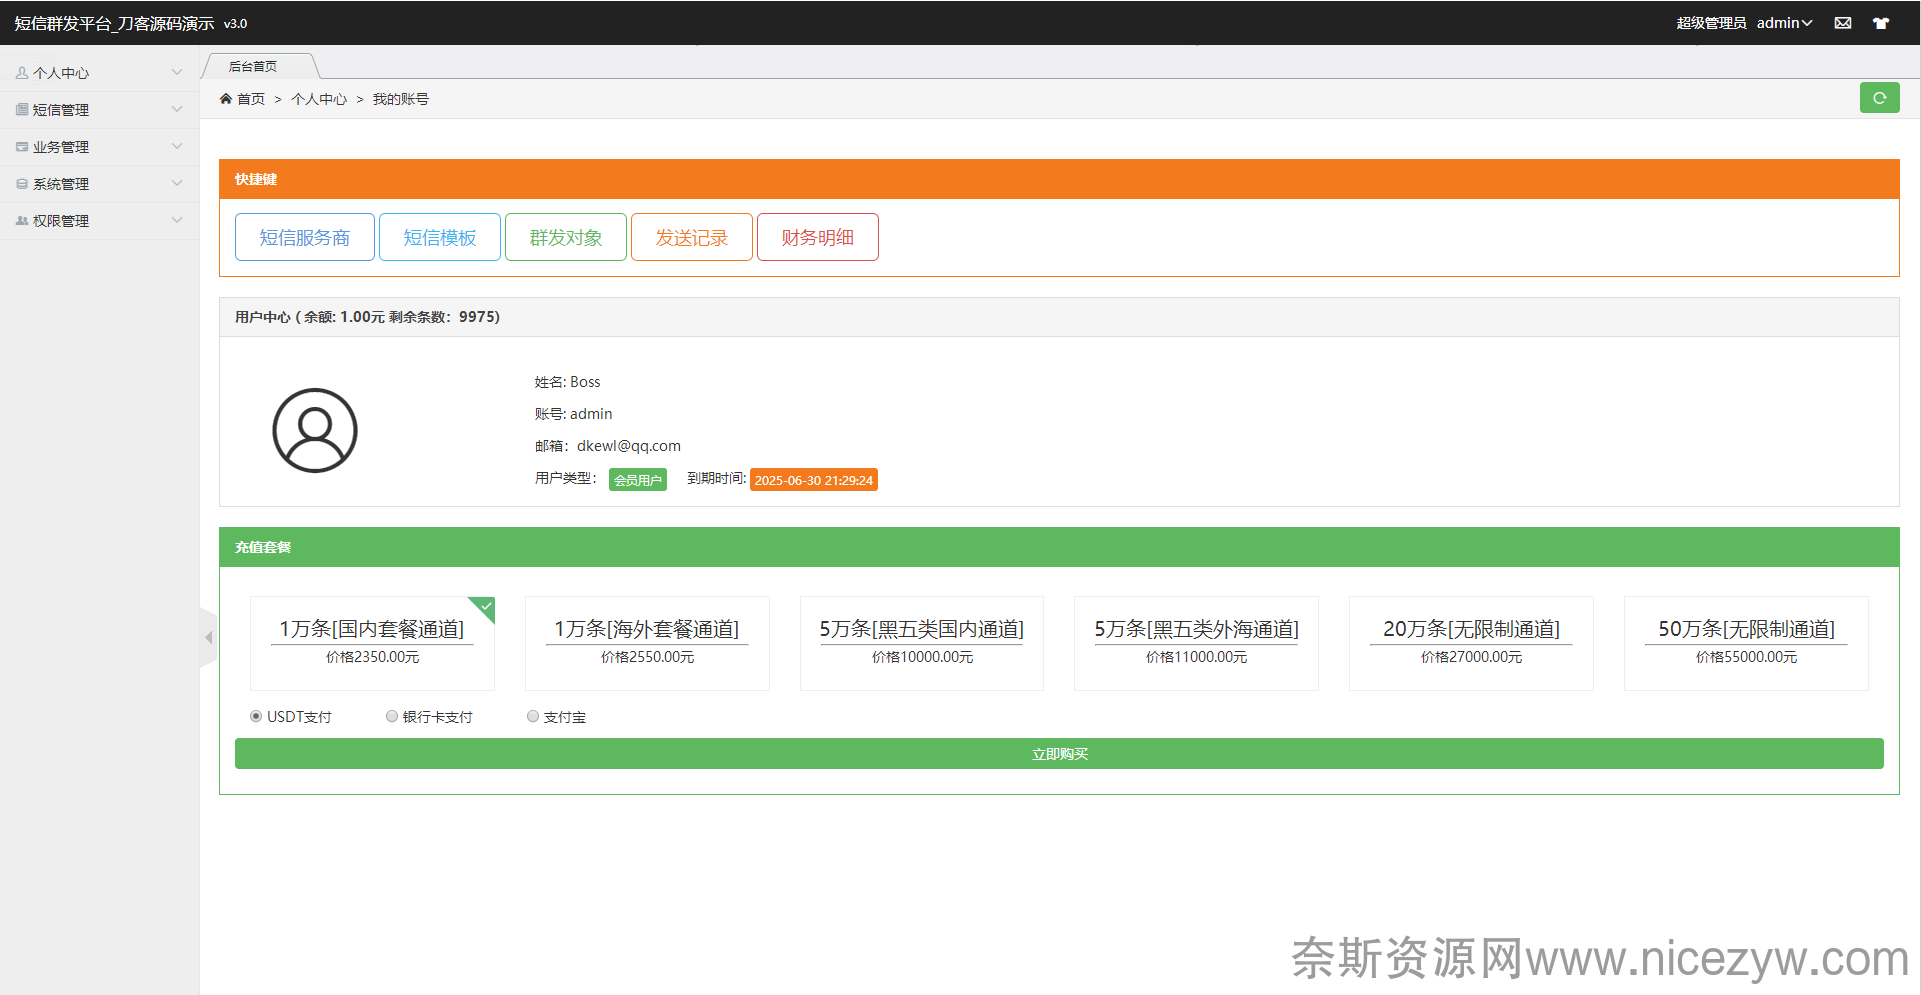Click the 短信服务商 shortcut button
Image resolution: width=1921 pixels, height=995 pixels.
305,237
